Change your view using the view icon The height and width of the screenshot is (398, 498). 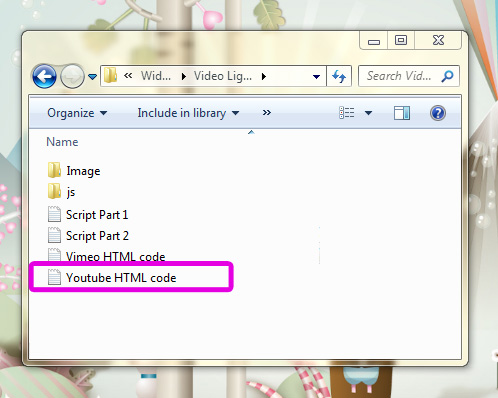[347, 113]
